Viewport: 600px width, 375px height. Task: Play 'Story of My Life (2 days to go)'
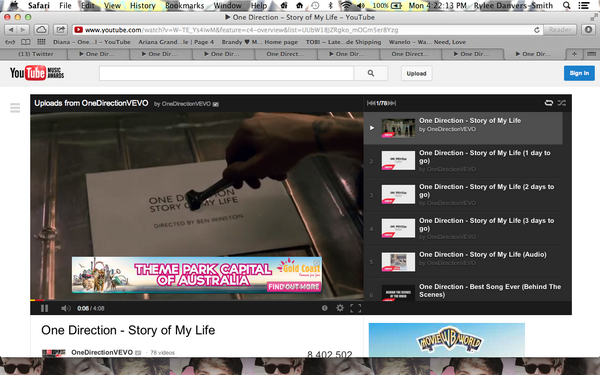point(463,195)
